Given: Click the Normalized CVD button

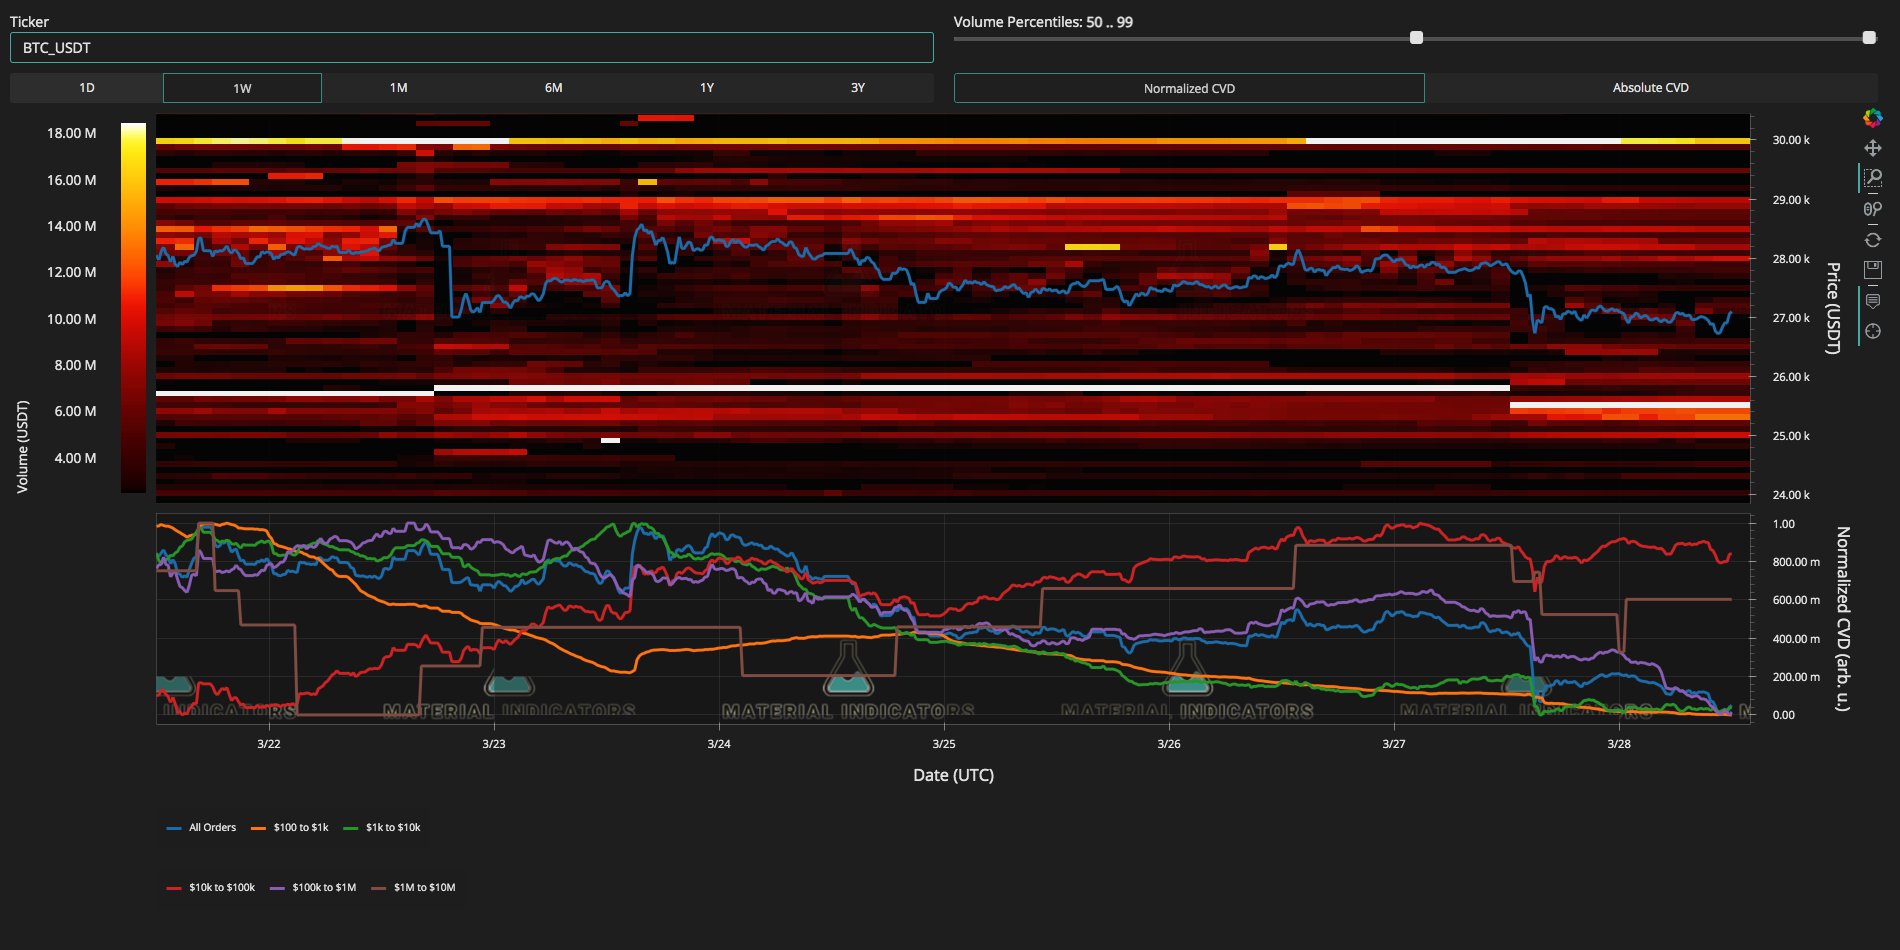Looking at the screenshot, I should (1189, 88).
